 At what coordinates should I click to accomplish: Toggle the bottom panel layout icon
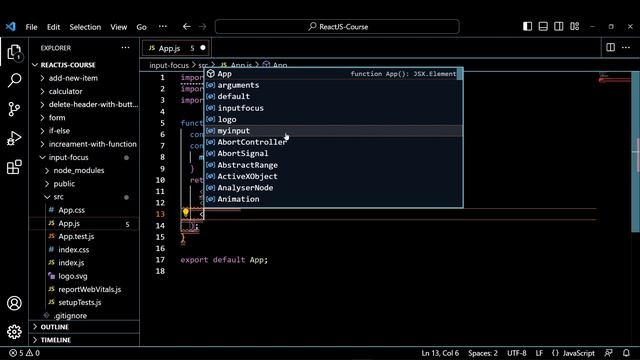point(543,27)
